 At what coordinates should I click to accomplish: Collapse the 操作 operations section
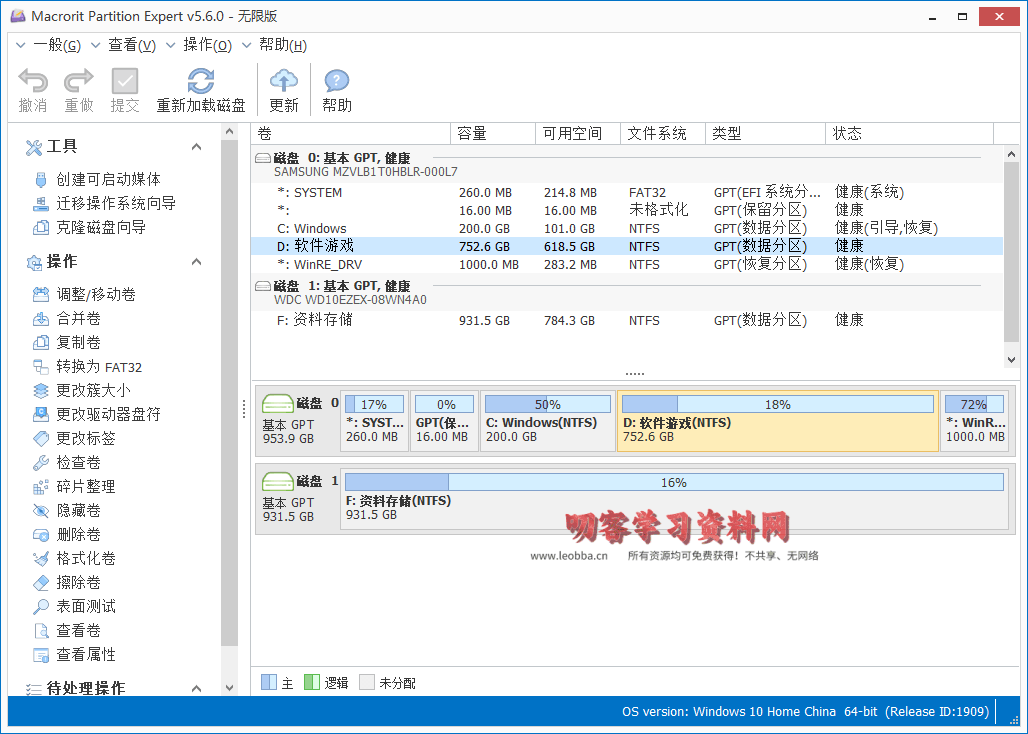click(196, 262)
